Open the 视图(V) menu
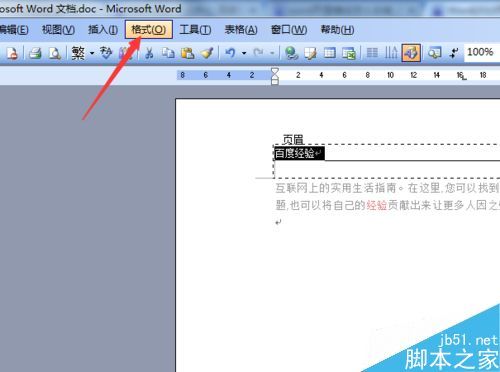 tap(58, 30)
